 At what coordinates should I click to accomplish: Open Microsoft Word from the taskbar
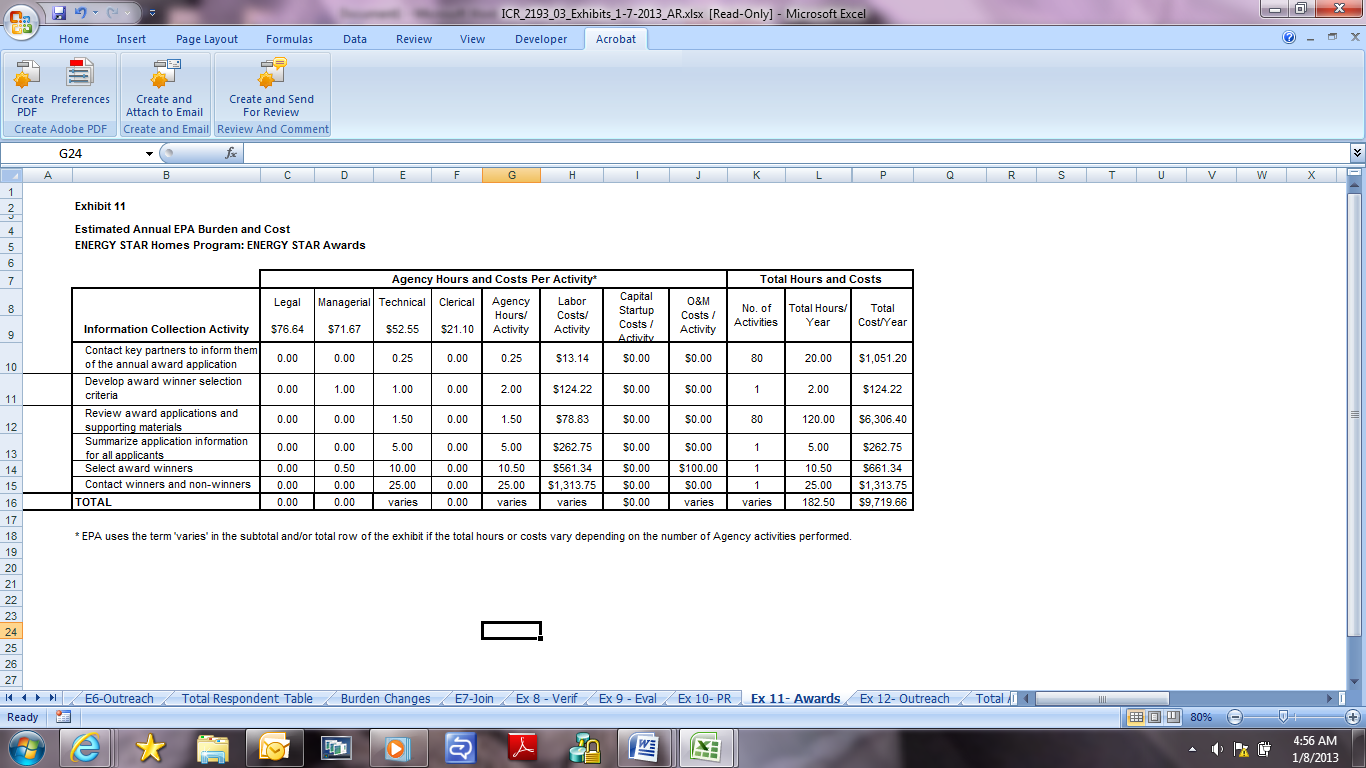[643, 747]
